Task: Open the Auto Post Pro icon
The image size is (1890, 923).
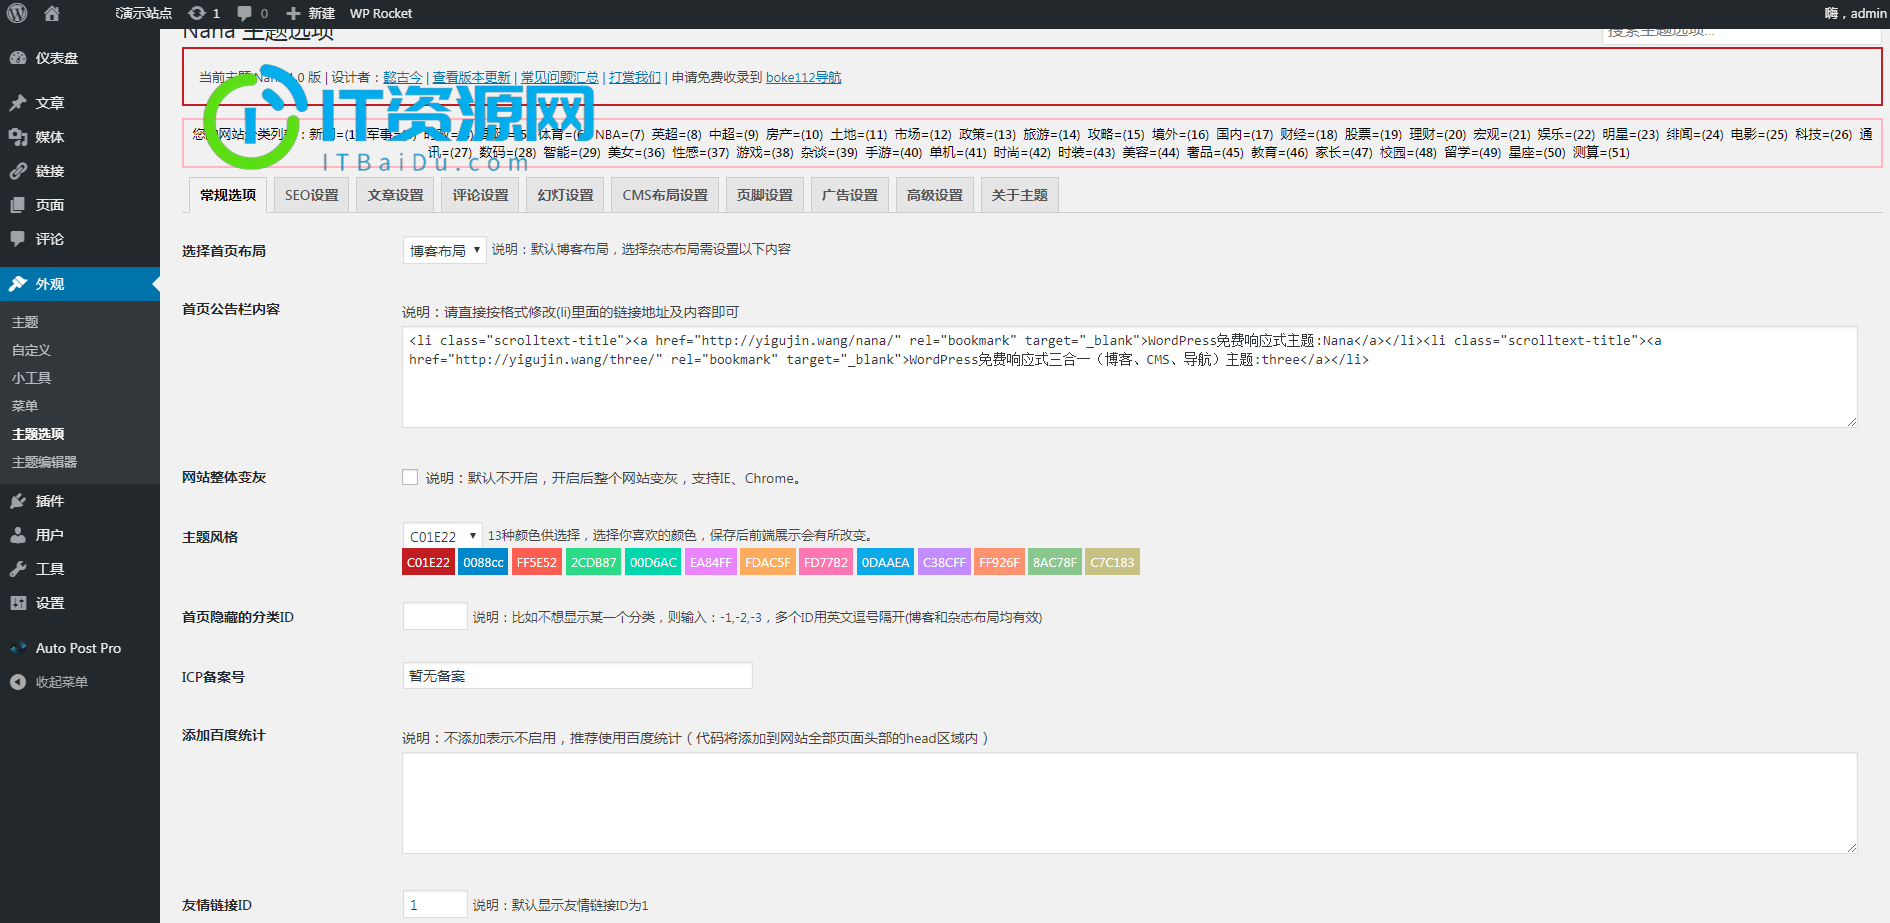Action: coord(18,648)
